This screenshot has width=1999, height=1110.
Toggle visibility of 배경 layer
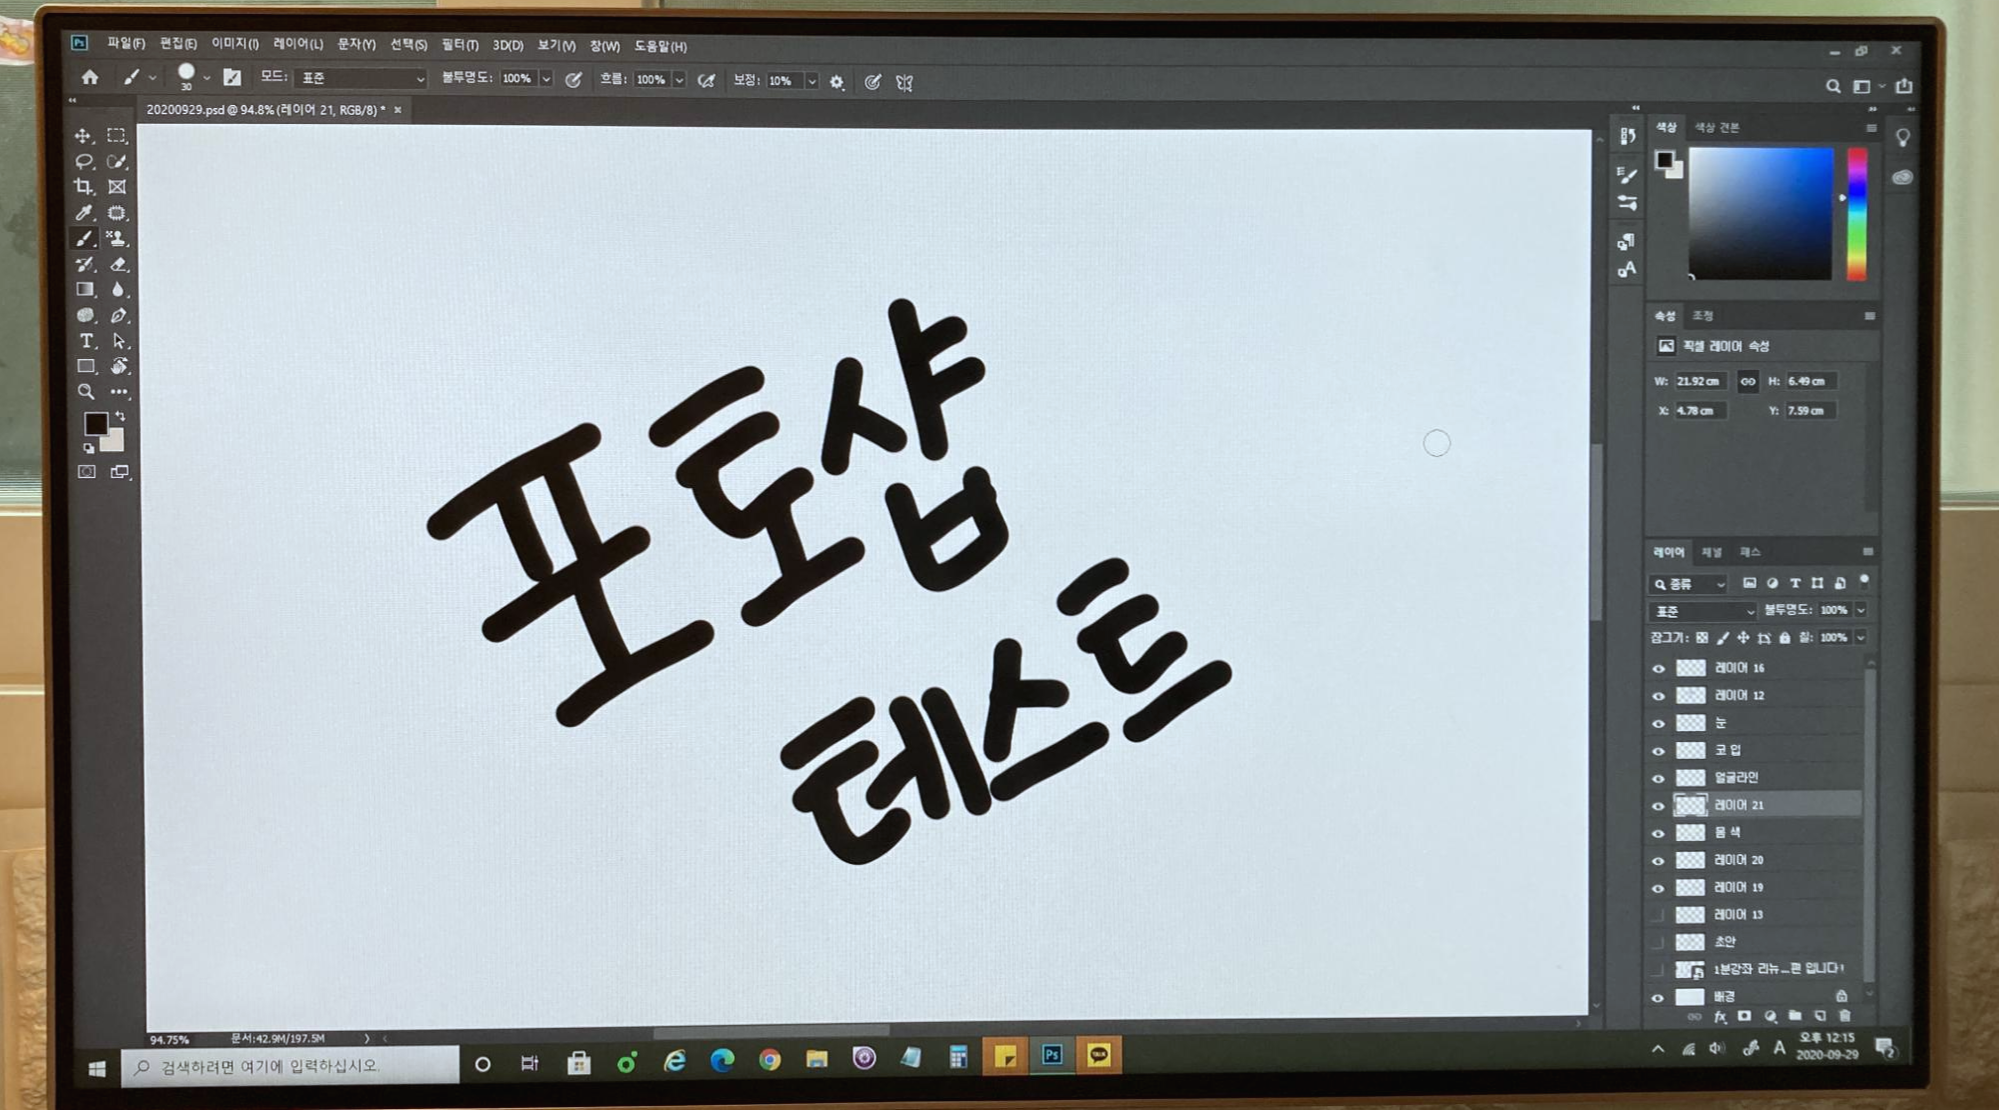pyautogui.click(x=1658, y=997)
